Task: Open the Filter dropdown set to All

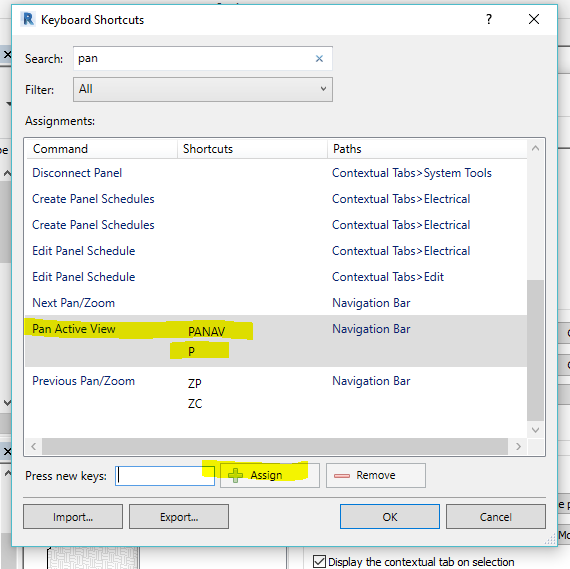Action: click(202, 89)
